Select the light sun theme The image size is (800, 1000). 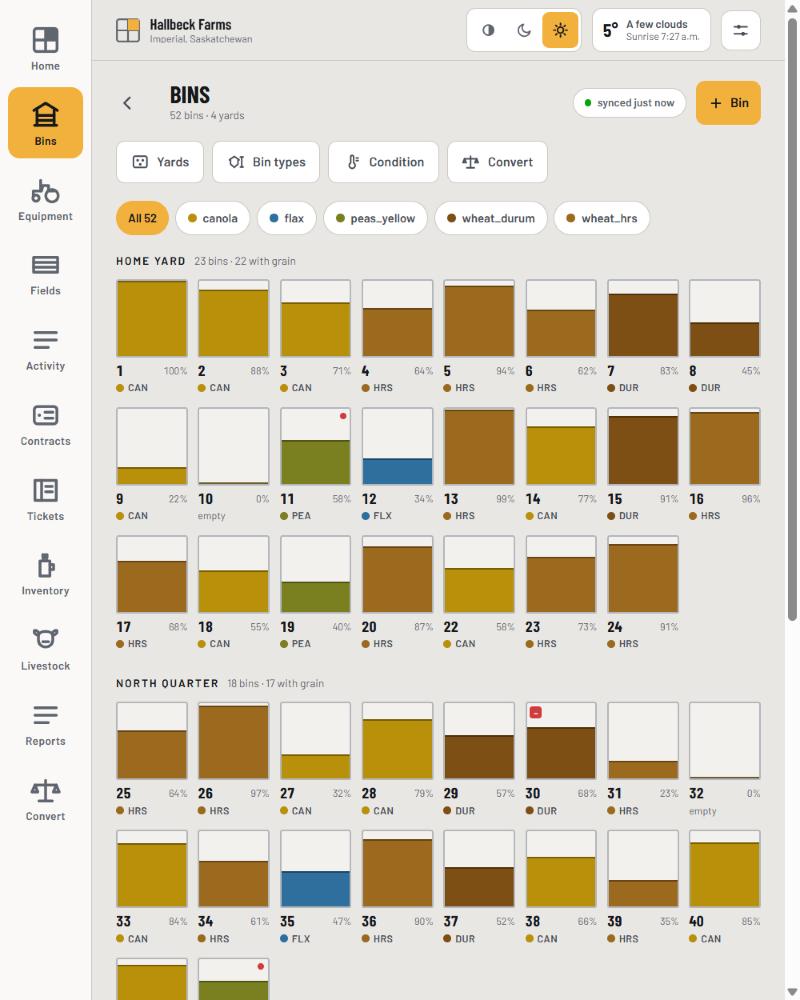point(560,30)
